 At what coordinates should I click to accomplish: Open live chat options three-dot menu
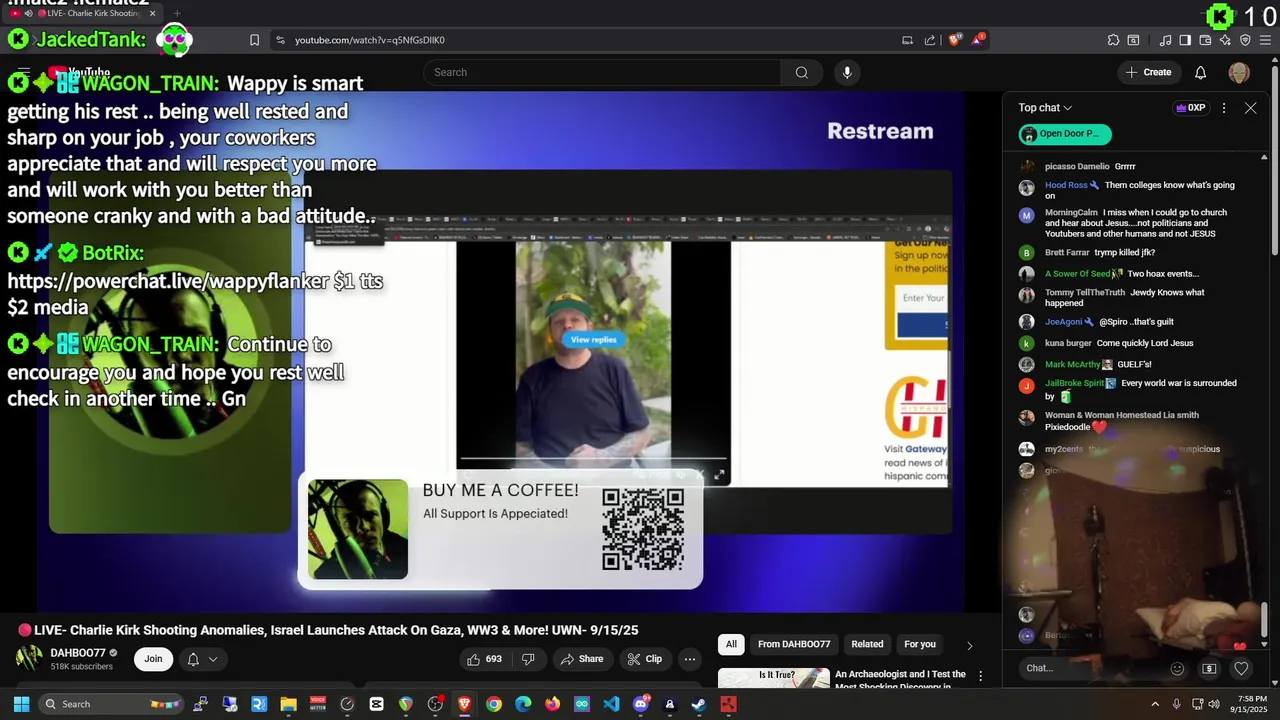coord(1224,108)
